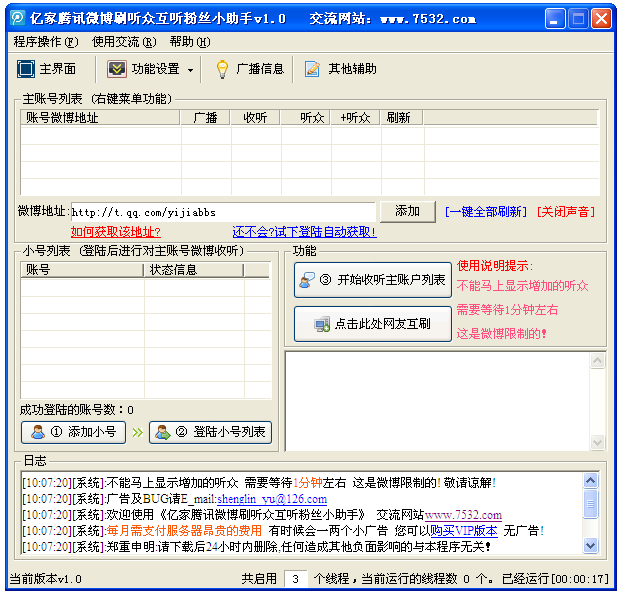Click the 广播 column header
The height and width of the screenshot is (594, 618).
[205, 117]
